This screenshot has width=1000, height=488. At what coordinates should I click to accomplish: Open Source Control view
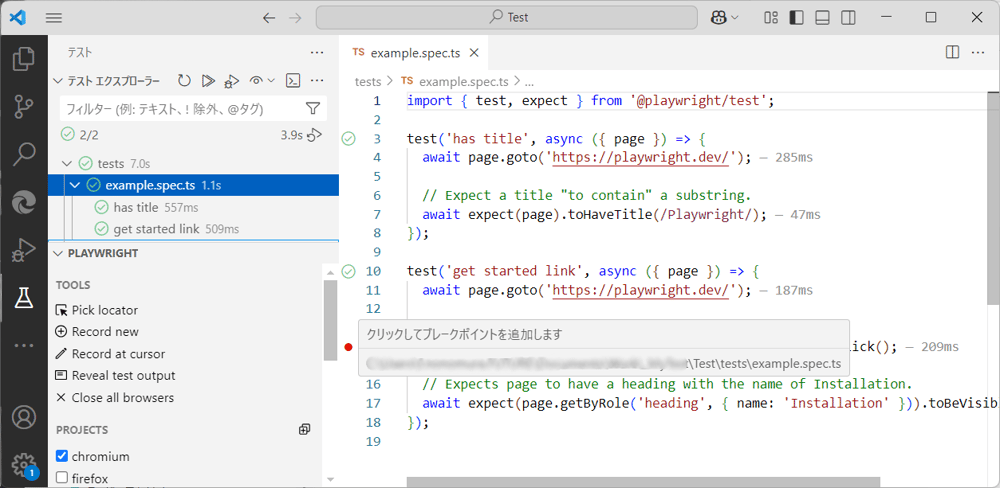coord(24,106)
